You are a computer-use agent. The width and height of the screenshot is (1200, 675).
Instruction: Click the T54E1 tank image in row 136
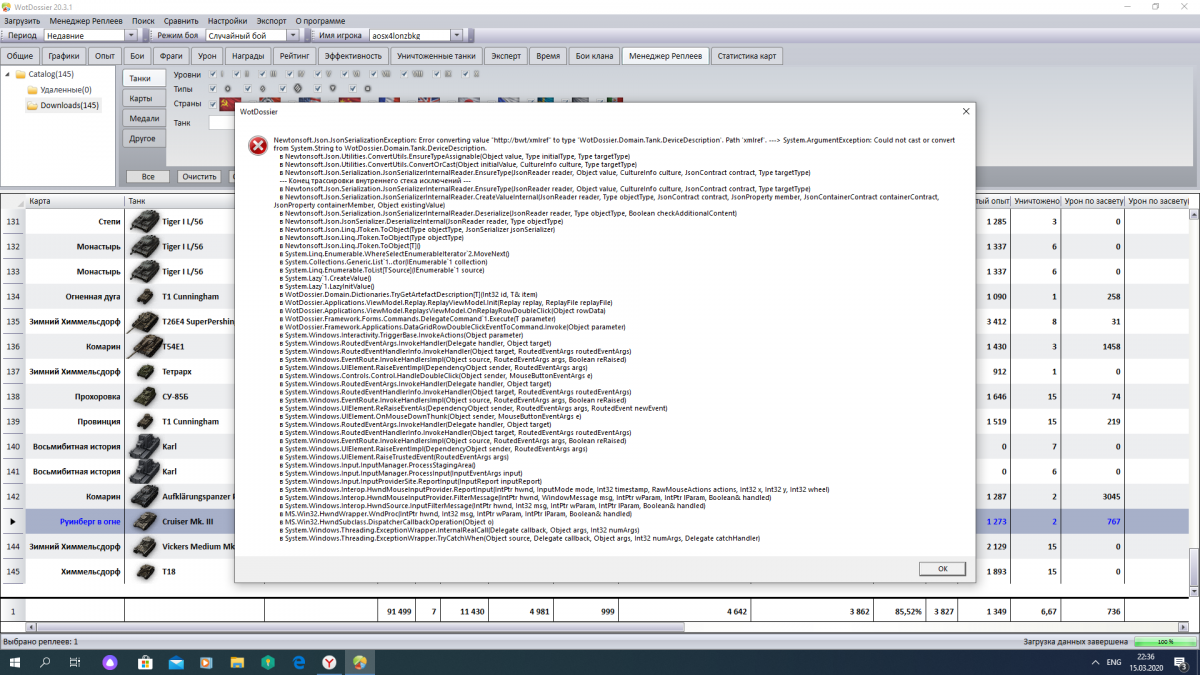click(x=143, y=346)
